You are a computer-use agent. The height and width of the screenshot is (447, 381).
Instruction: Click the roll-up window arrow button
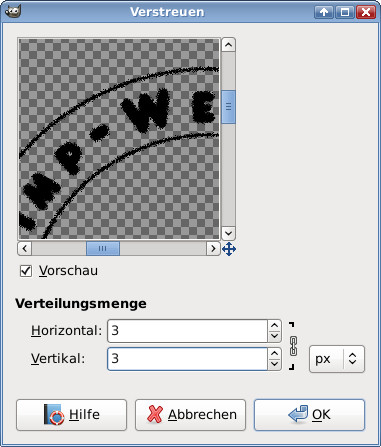tap(324, 12)
